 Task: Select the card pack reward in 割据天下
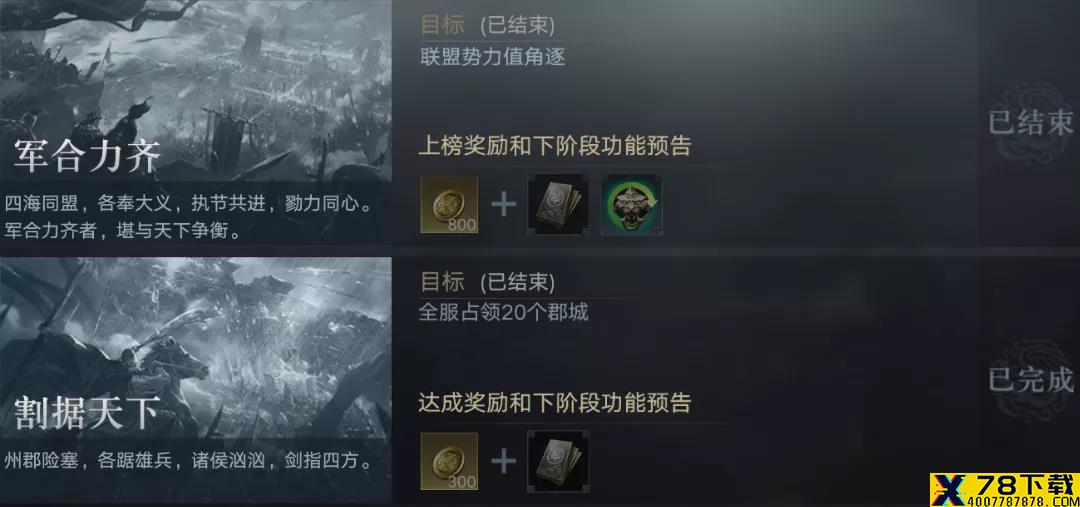559,462
